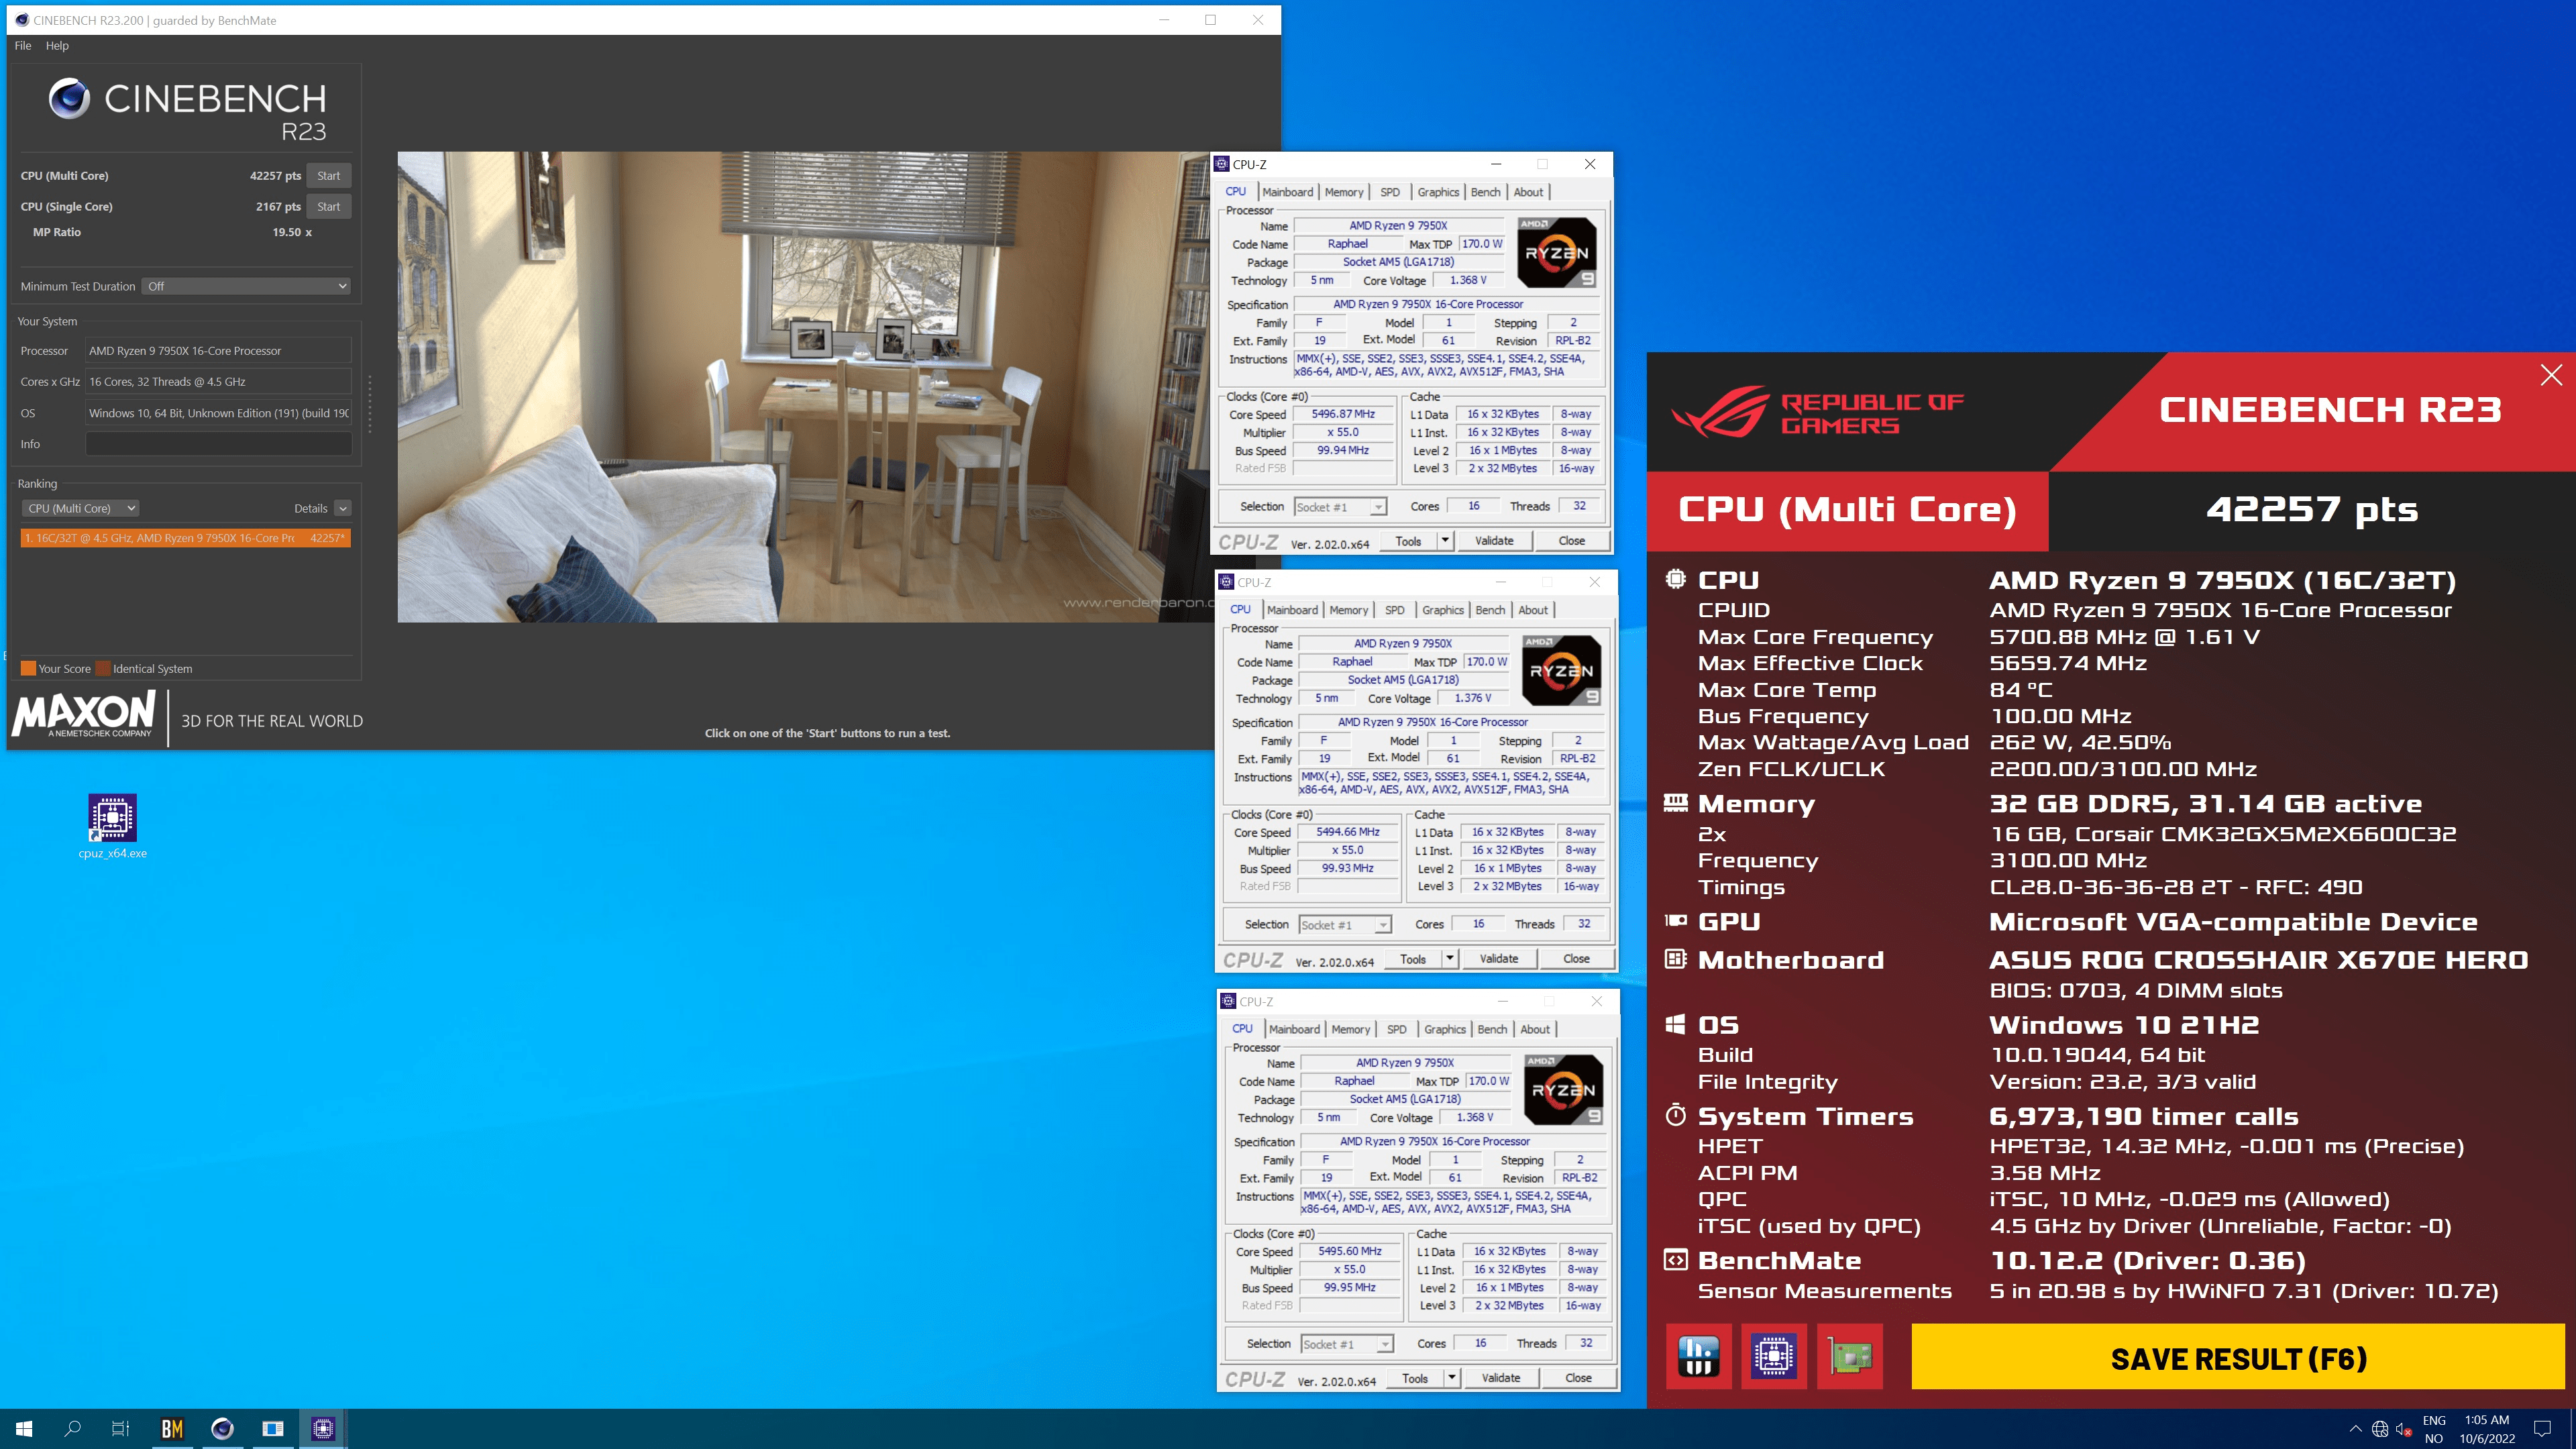The height and width of the screenshot is (1449, 2576).
Task: Switch to Memory tab in top CPU-Z window
Action: point(1343,192)
